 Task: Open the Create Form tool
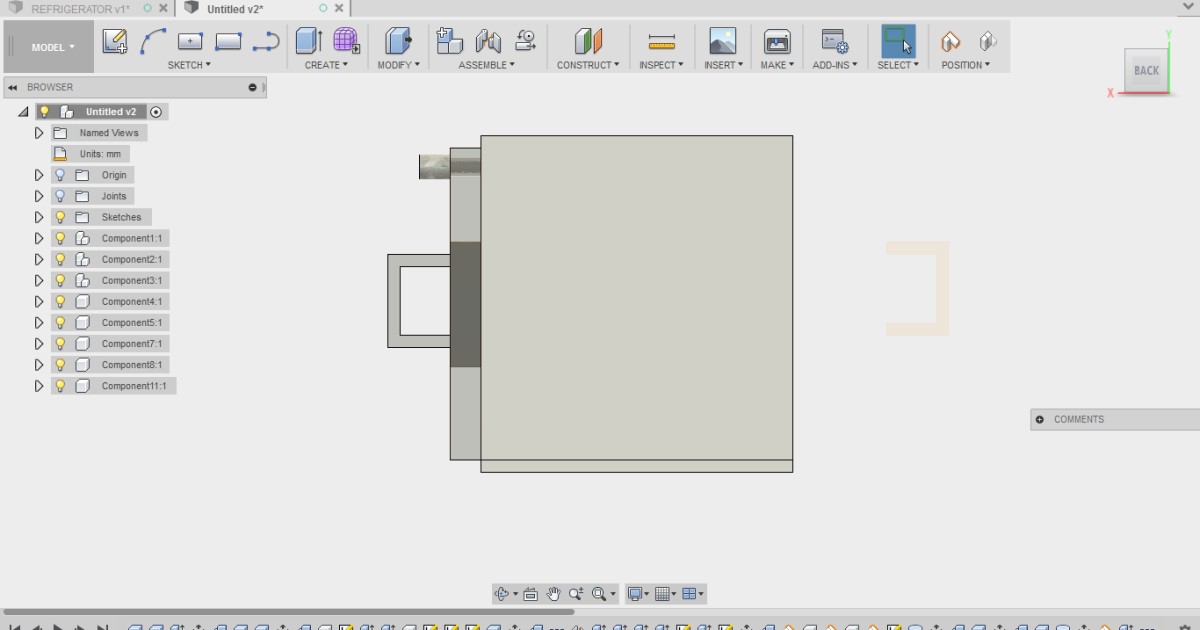tap(347, 42)
